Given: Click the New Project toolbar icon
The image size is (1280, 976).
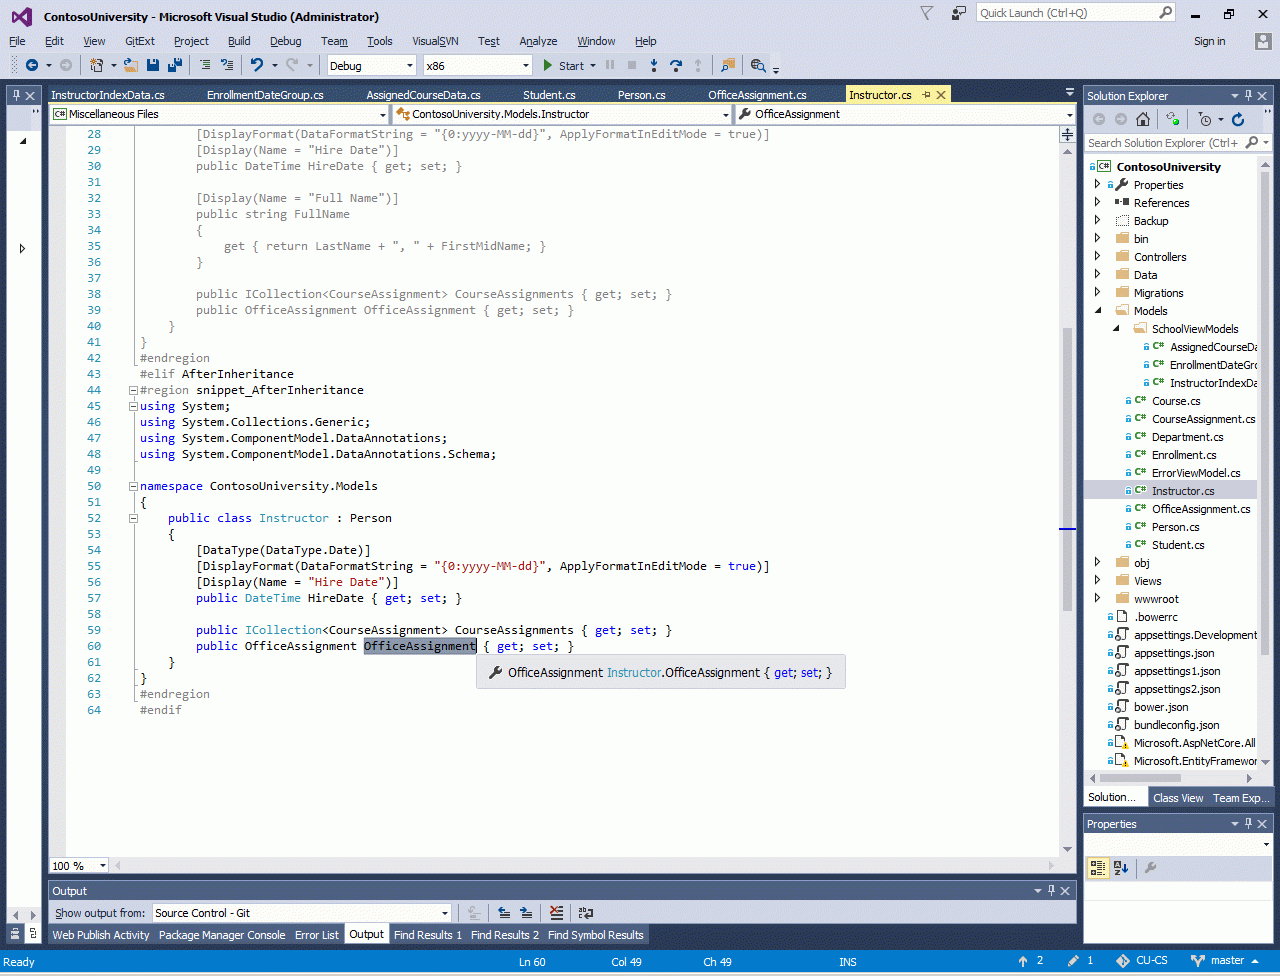Looking at the screenshot, I should pyautogui.click(x=97, y=65).
